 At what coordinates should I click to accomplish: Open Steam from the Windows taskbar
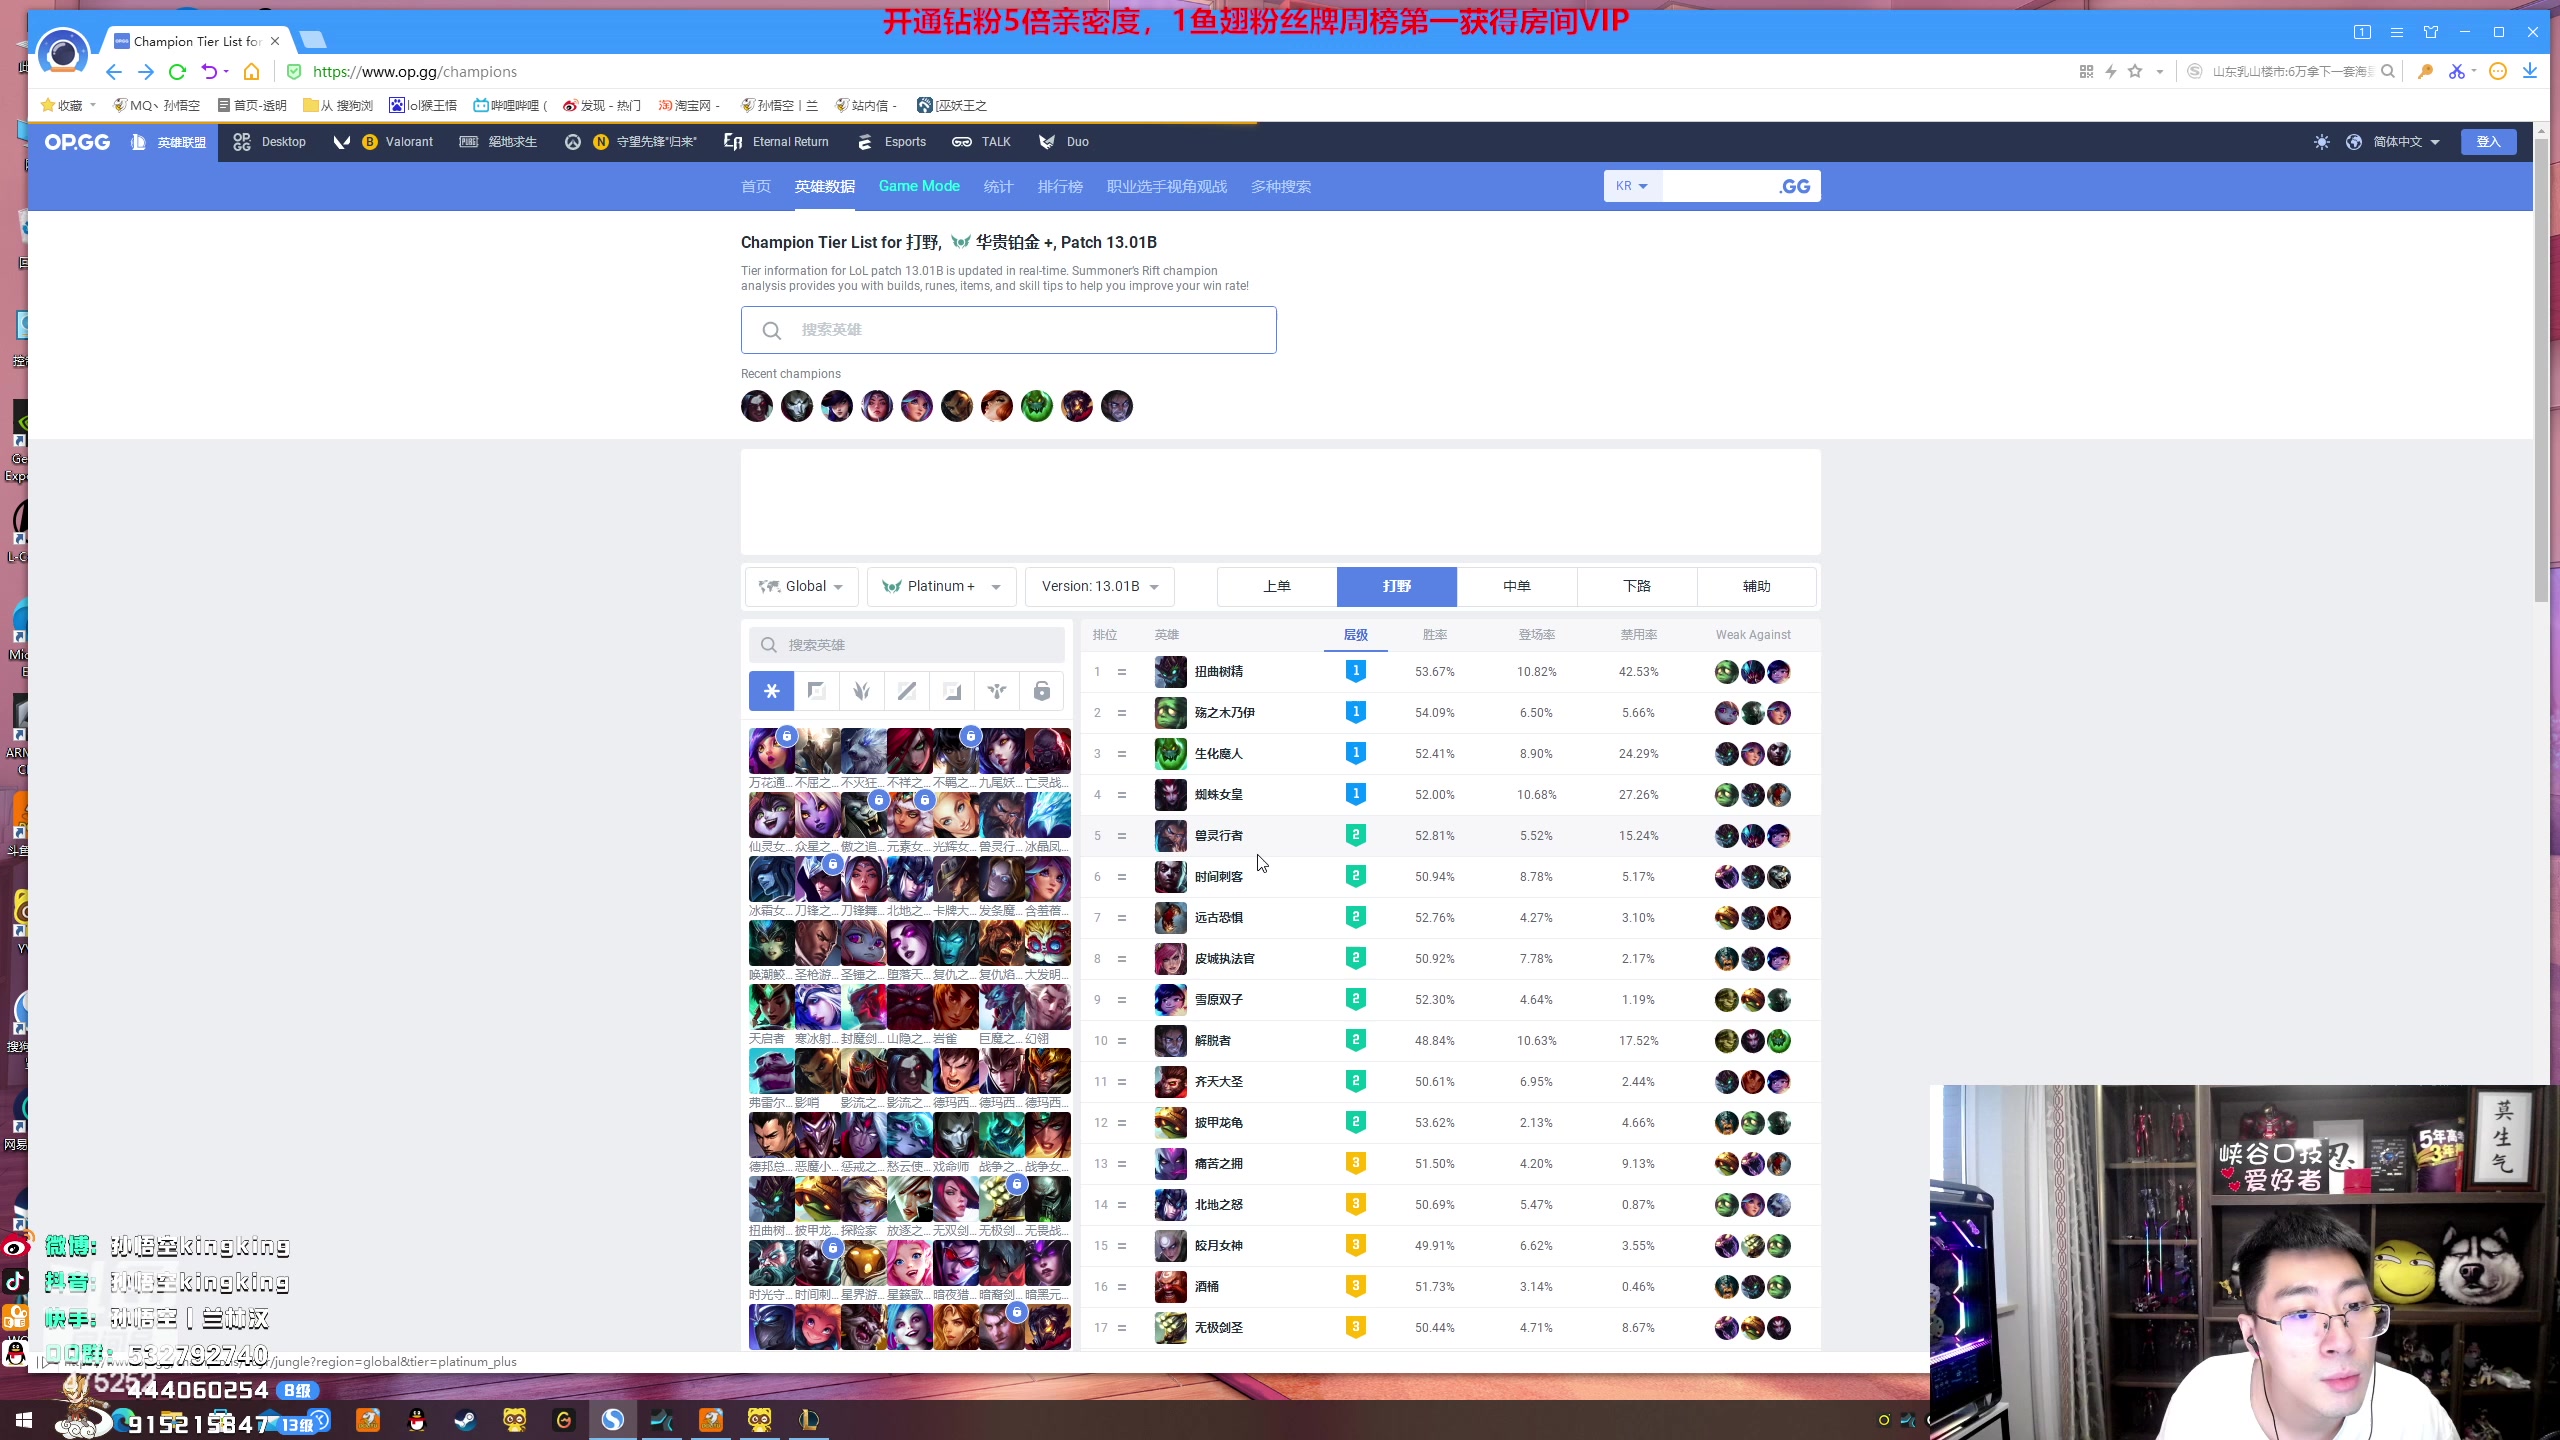465,1419
